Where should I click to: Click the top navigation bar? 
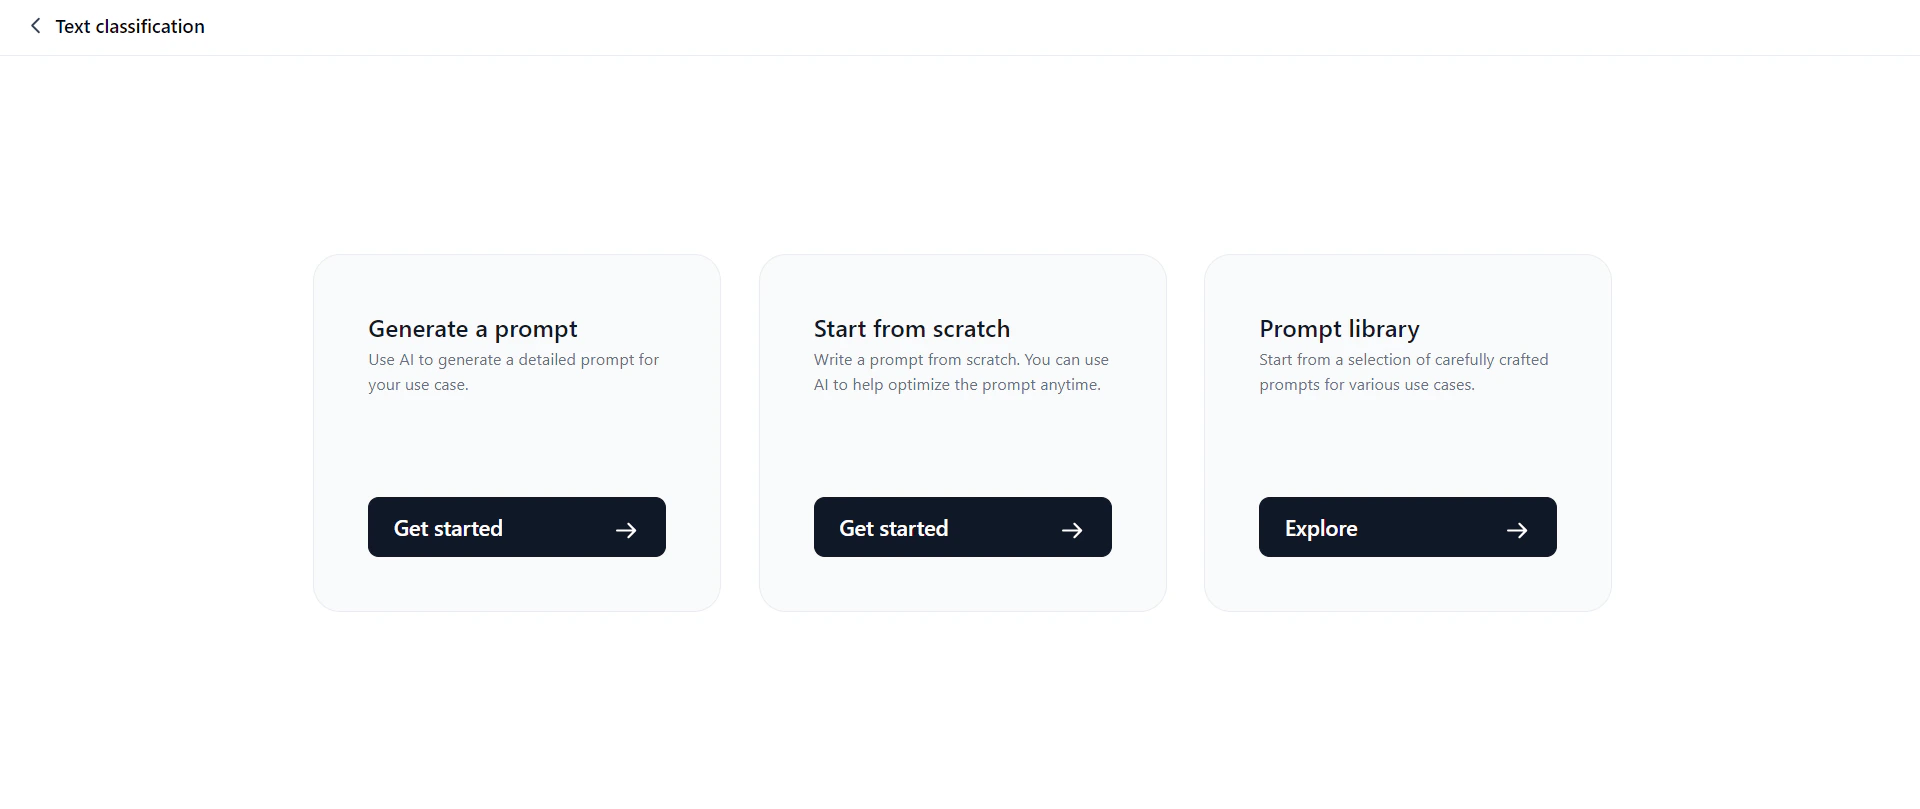[x=960, y=26]
